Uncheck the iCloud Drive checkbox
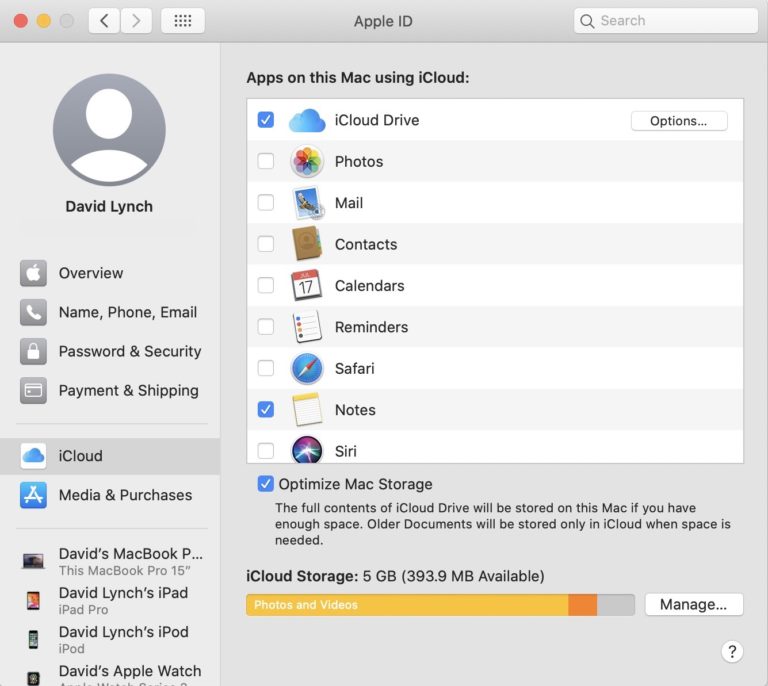The height and width of the screenshot is (686, 768). pyautogui.click(x=265, y=119)
